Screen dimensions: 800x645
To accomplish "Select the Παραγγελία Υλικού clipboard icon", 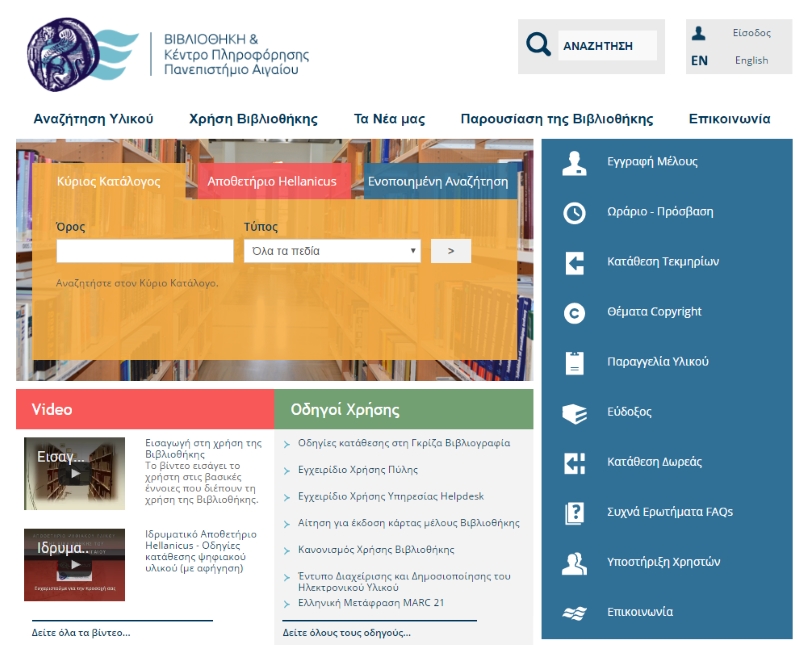I will coord(574,362).
